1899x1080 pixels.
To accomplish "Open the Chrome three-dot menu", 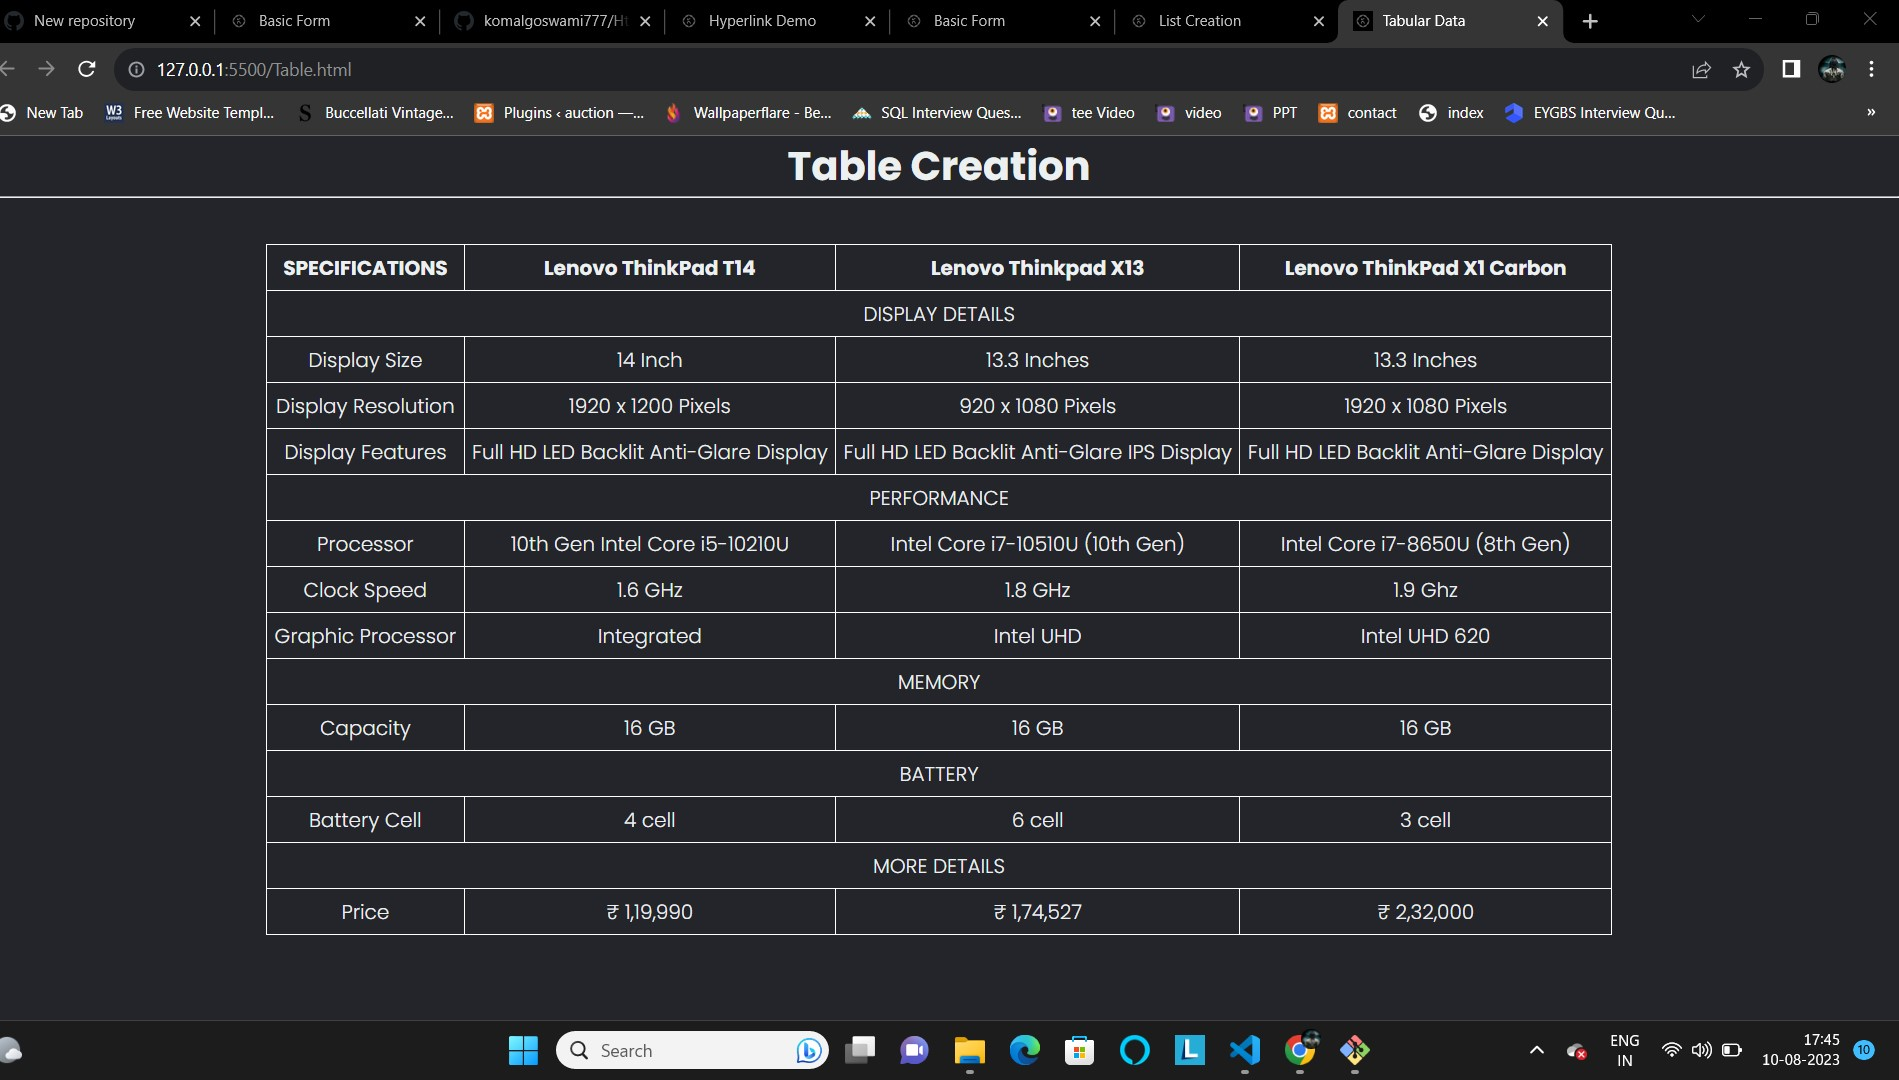I will click(1871, 70).
